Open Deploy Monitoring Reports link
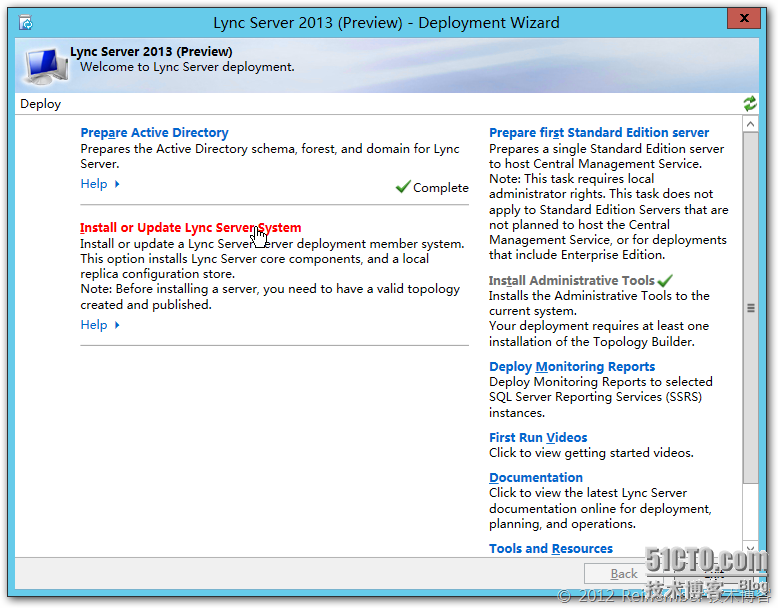The width and height of the screenshot is (778, 608). pos(572,366)
